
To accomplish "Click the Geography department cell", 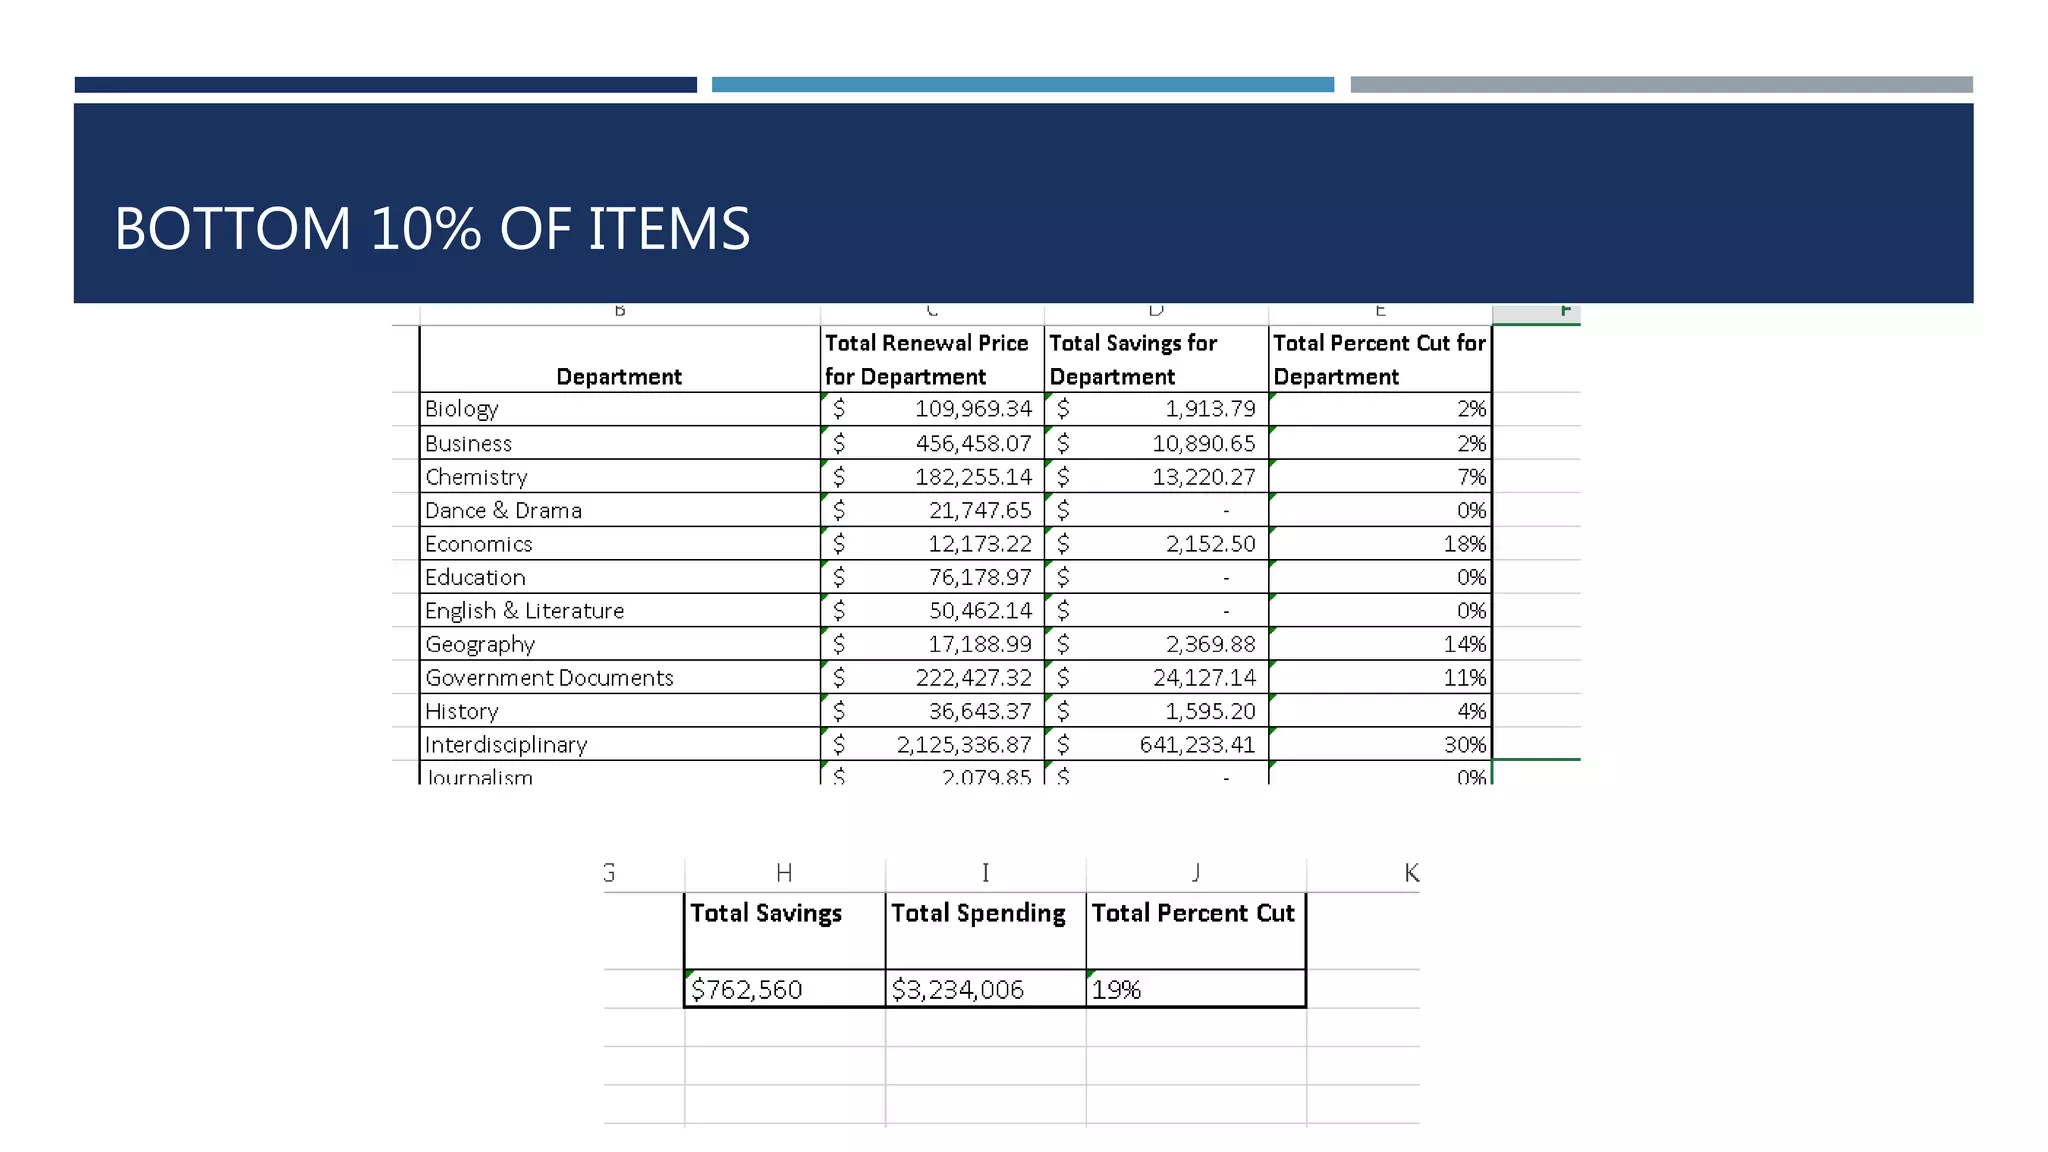I will [x=619, y=644].
